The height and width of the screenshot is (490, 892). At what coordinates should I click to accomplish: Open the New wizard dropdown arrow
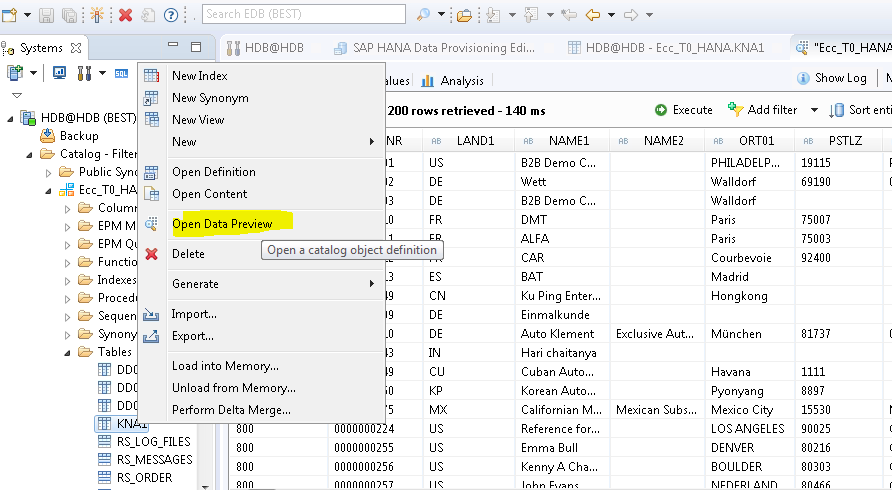click(x=27, y=15)
